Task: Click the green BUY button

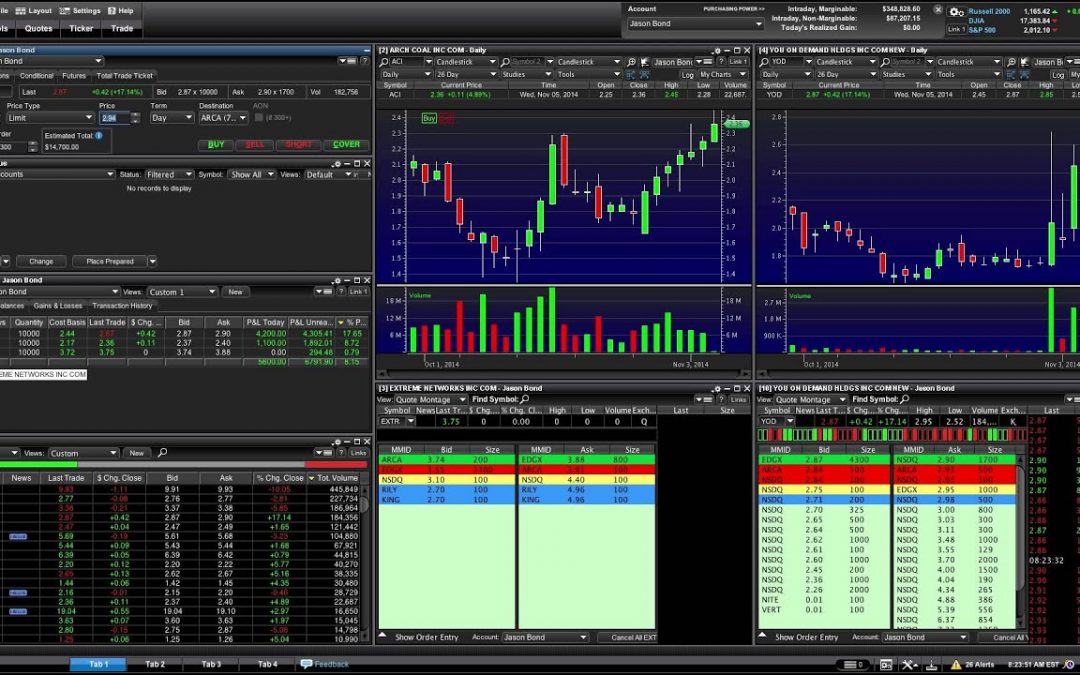Action: pos(216,145)
